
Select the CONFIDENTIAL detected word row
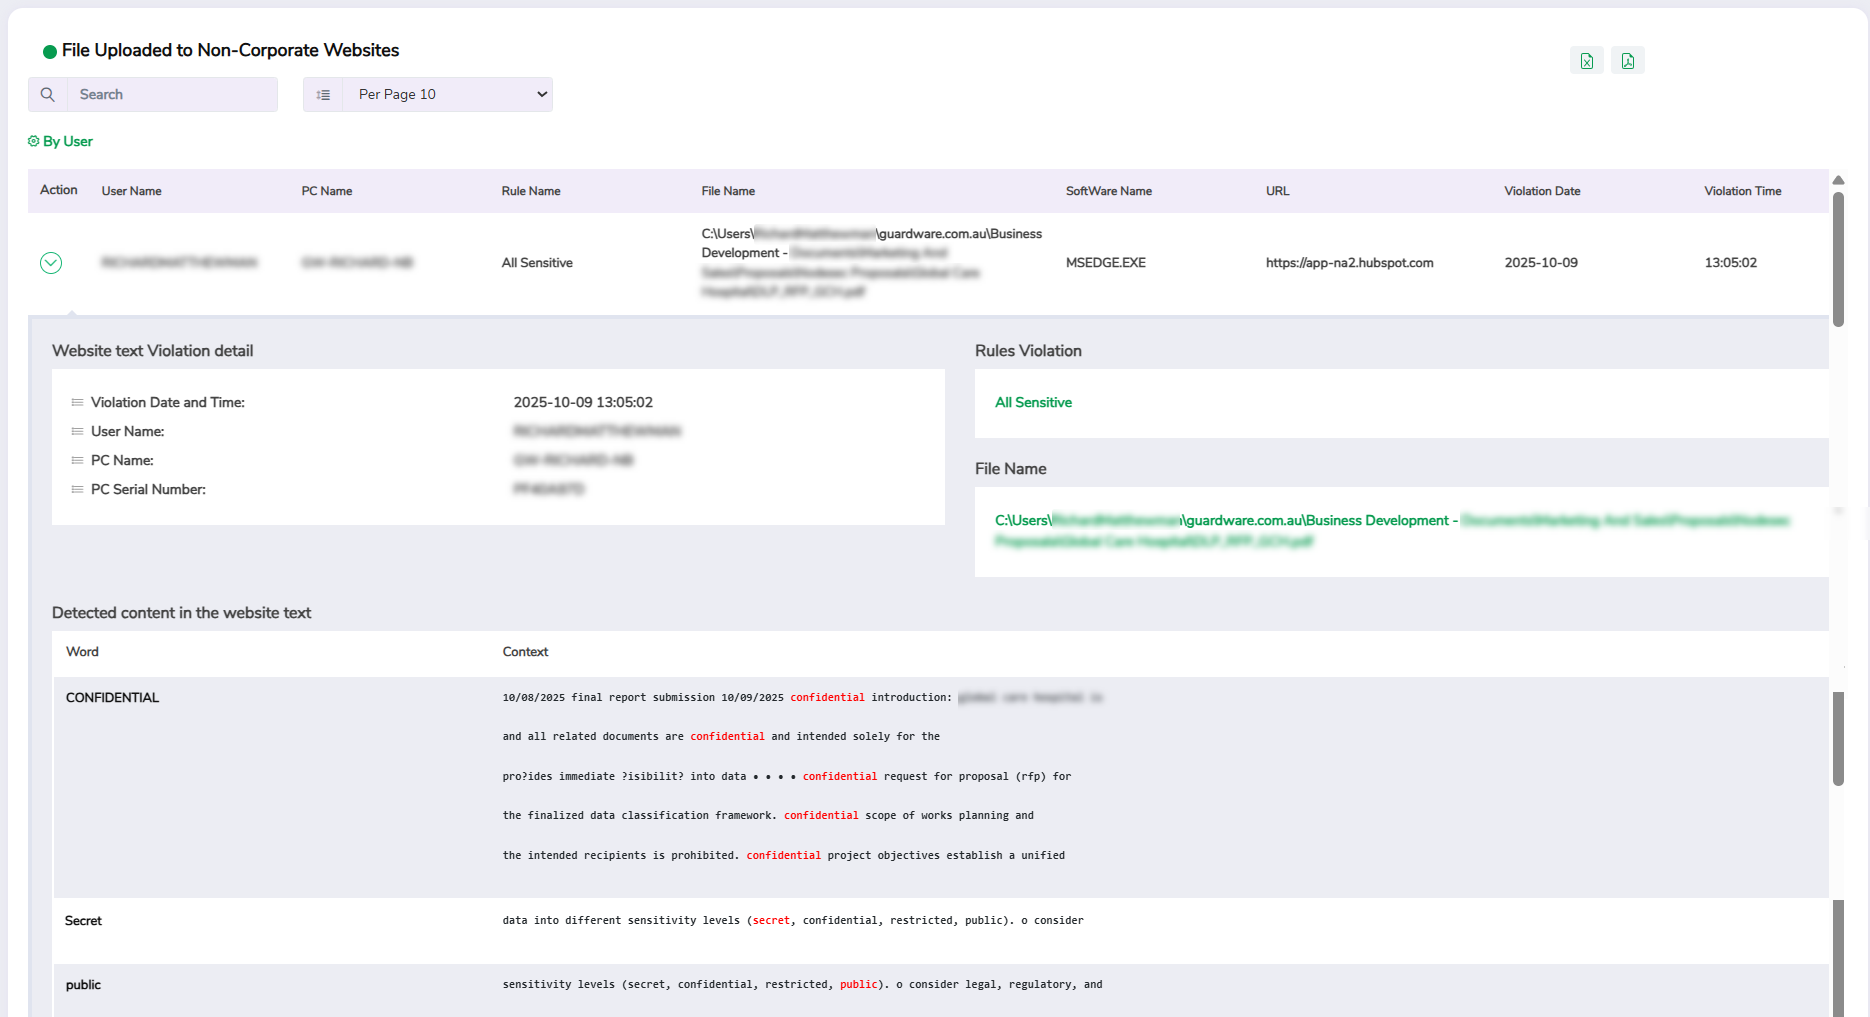[112, 698]
